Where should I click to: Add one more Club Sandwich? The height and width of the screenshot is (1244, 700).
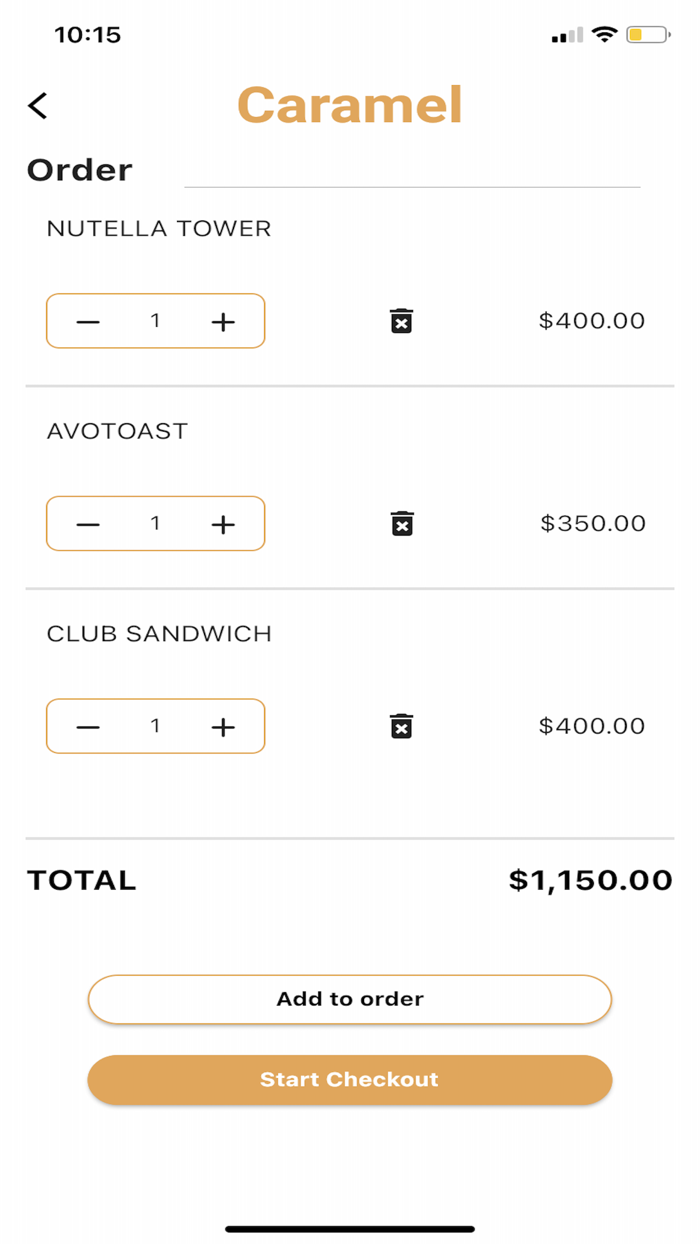pyautogui.click(x=222, y=727)
